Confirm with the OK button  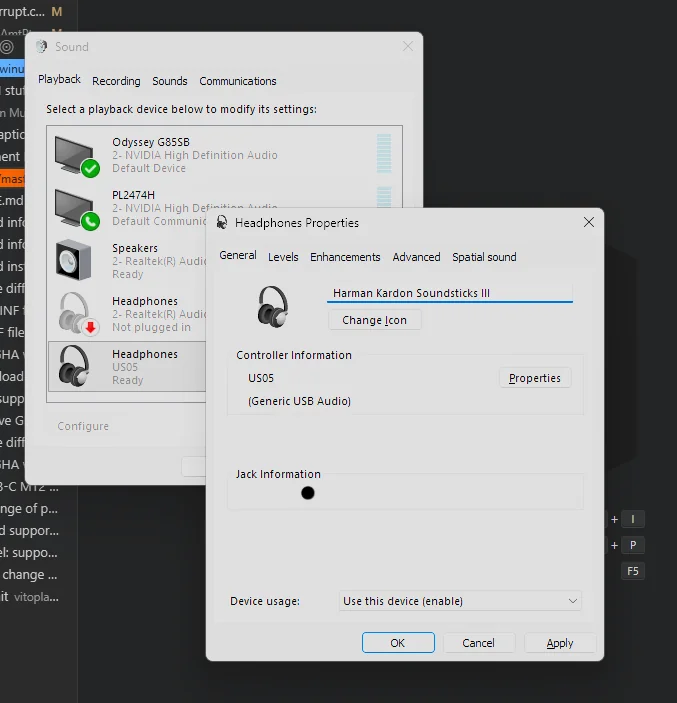(x=398, y=643)
